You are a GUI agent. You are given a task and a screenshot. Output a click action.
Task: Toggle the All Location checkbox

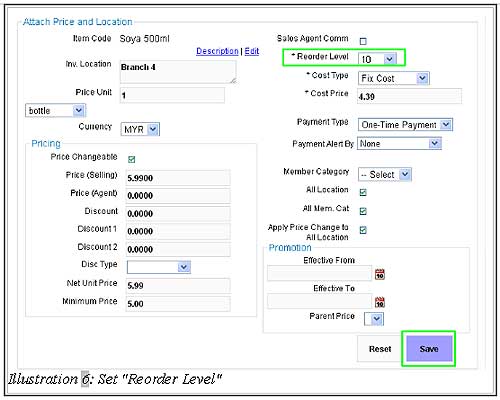tap(363, 192)
